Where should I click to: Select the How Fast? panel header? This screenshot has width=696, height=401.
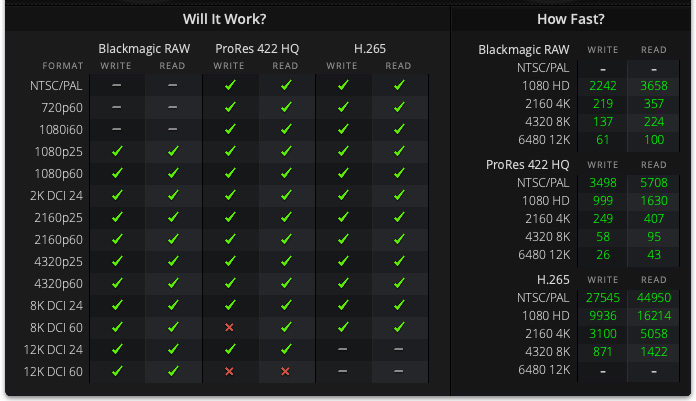click(570, 19)
